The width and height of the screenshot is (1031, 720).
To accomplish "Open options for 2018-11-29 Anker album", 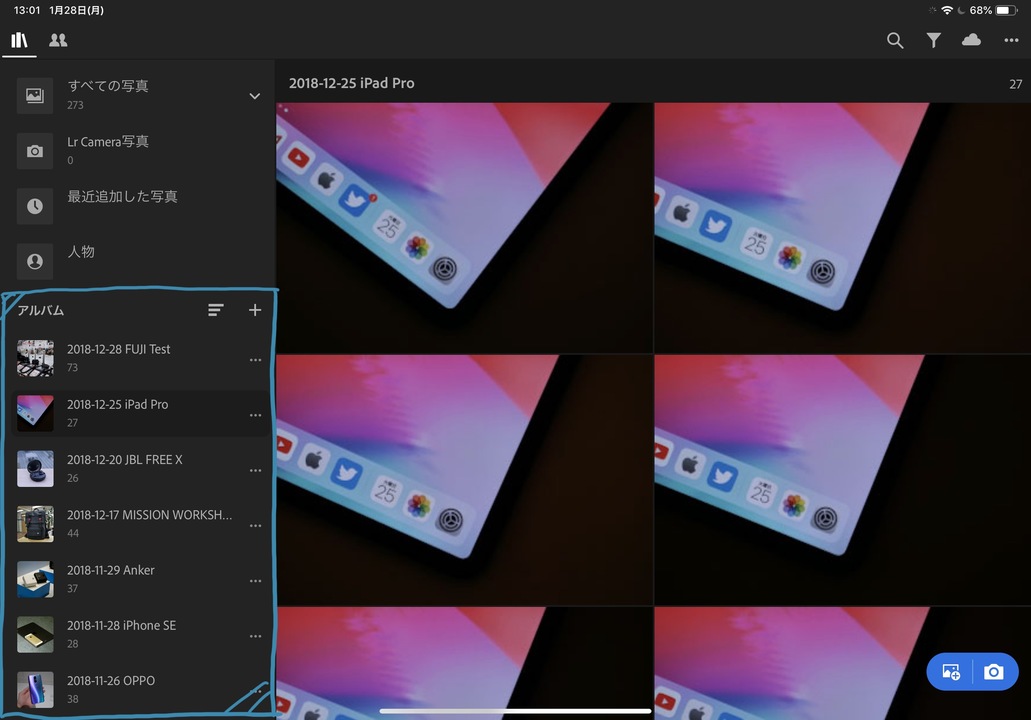I will coord(255,581).
